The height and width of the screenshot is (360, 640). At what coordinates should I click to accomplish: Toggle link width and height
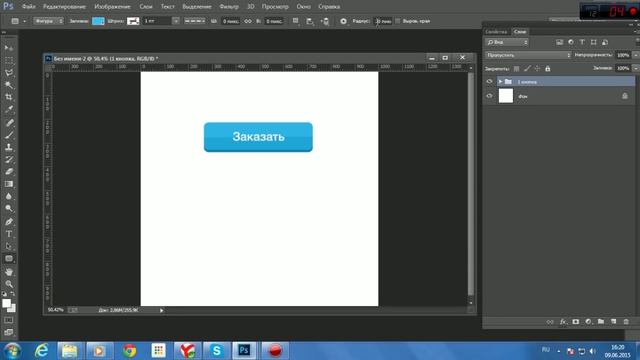coord(248,21)
